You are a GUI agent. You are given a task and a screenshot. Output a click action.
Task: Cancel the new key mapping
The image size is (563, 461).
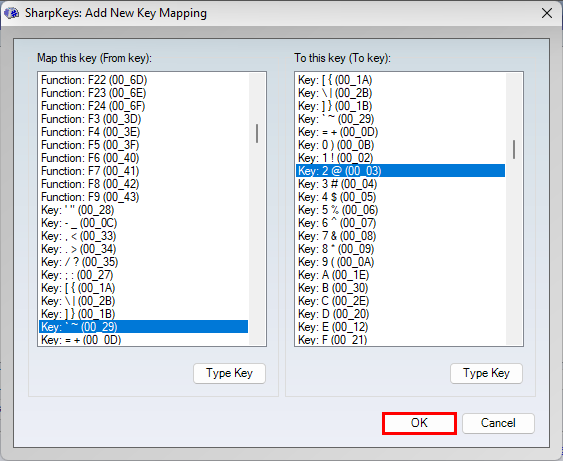(x=498, y=423)
